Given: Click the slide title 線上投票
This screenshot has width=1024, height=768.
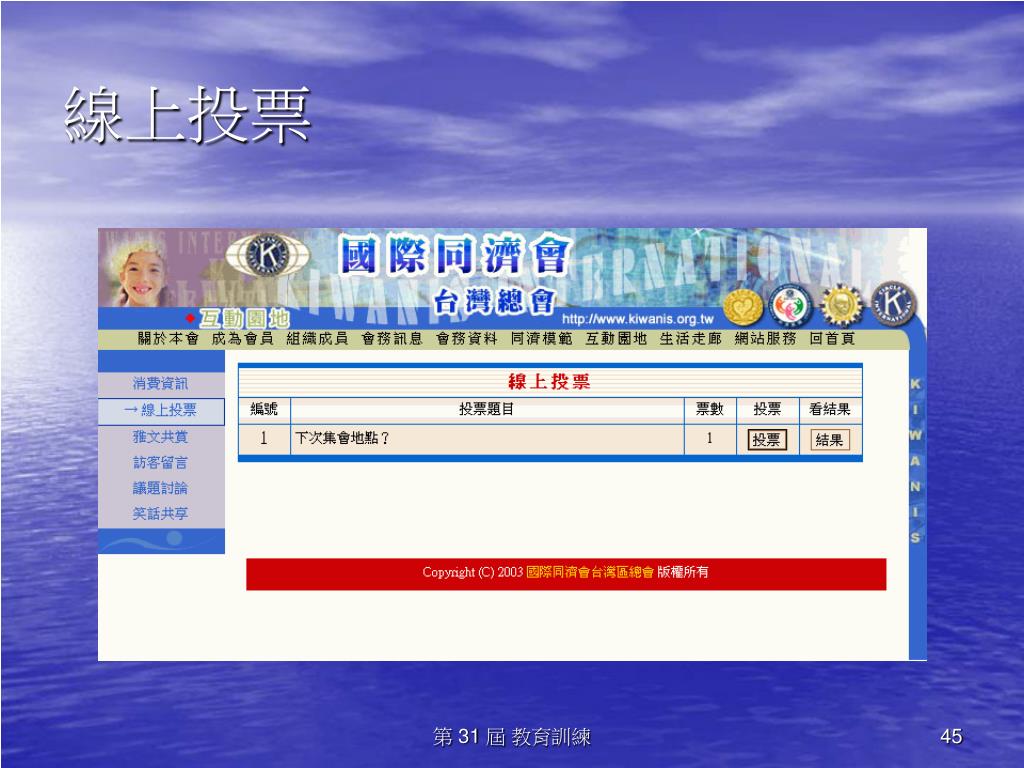Looking at the screenshot, I should [x=187, y=116].
